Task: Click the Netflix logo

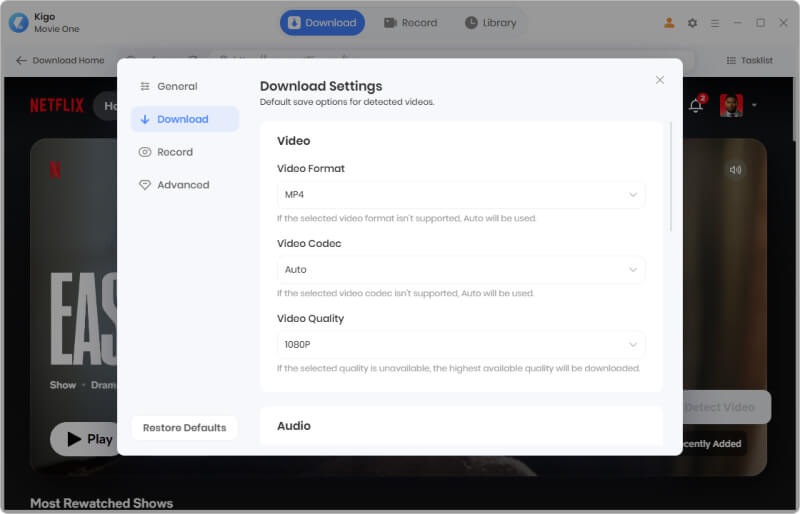Action: [57, 105]
